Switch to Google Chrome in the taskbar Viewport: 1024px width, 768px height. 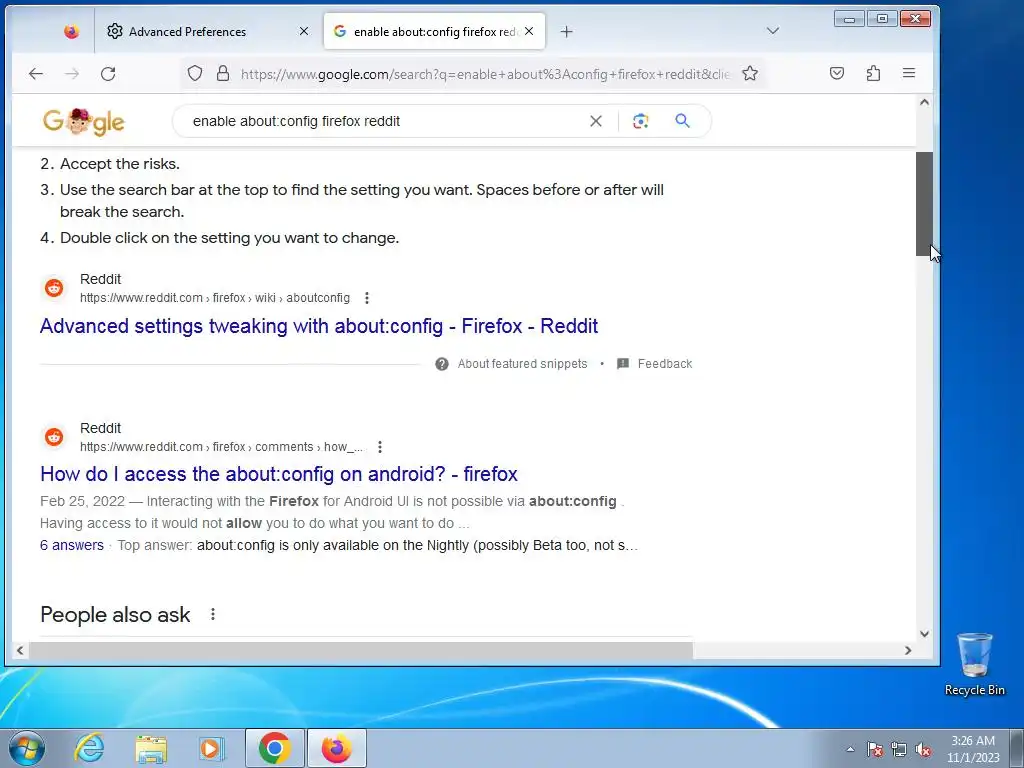(x=274, y=748)
